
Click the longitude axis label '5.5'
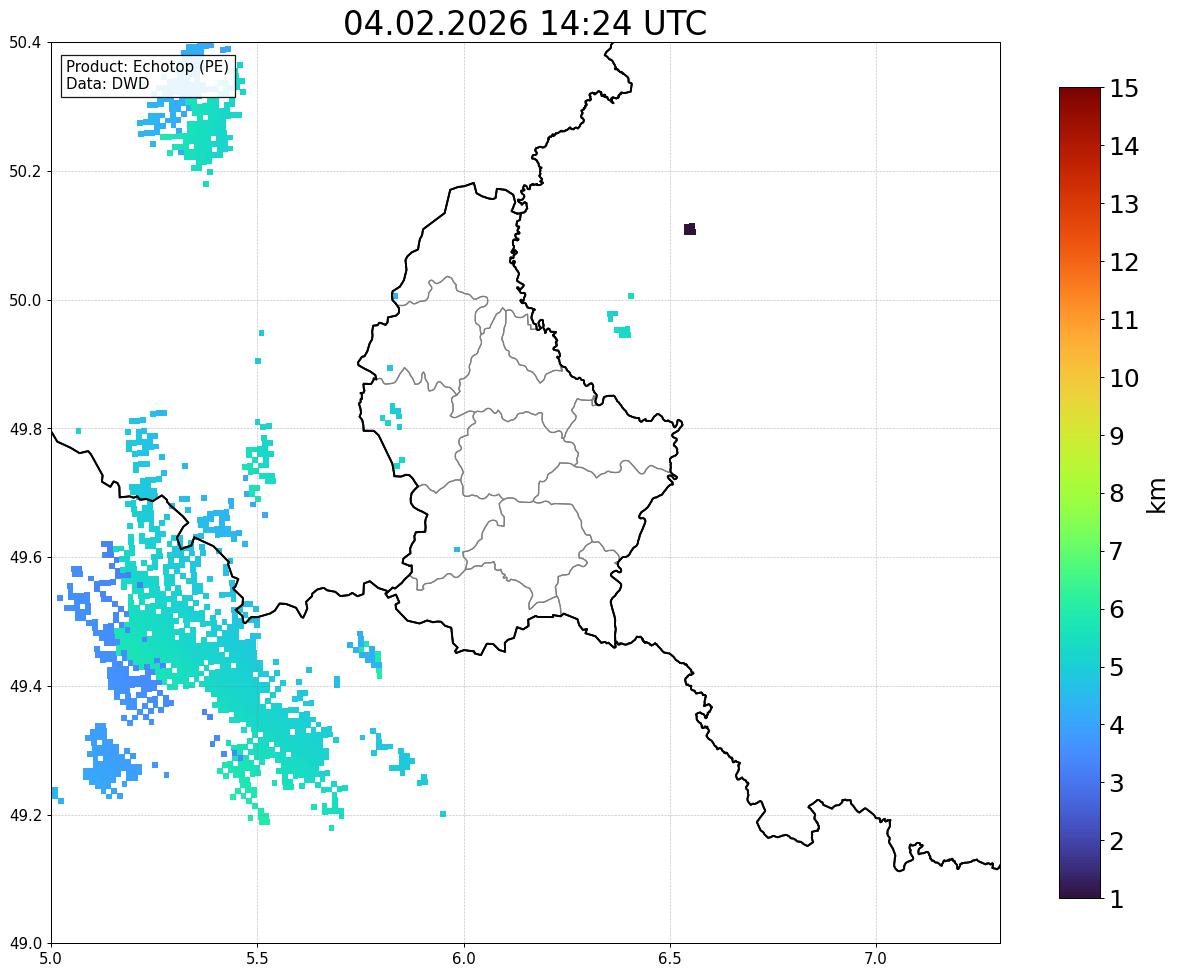click(258, 959)
